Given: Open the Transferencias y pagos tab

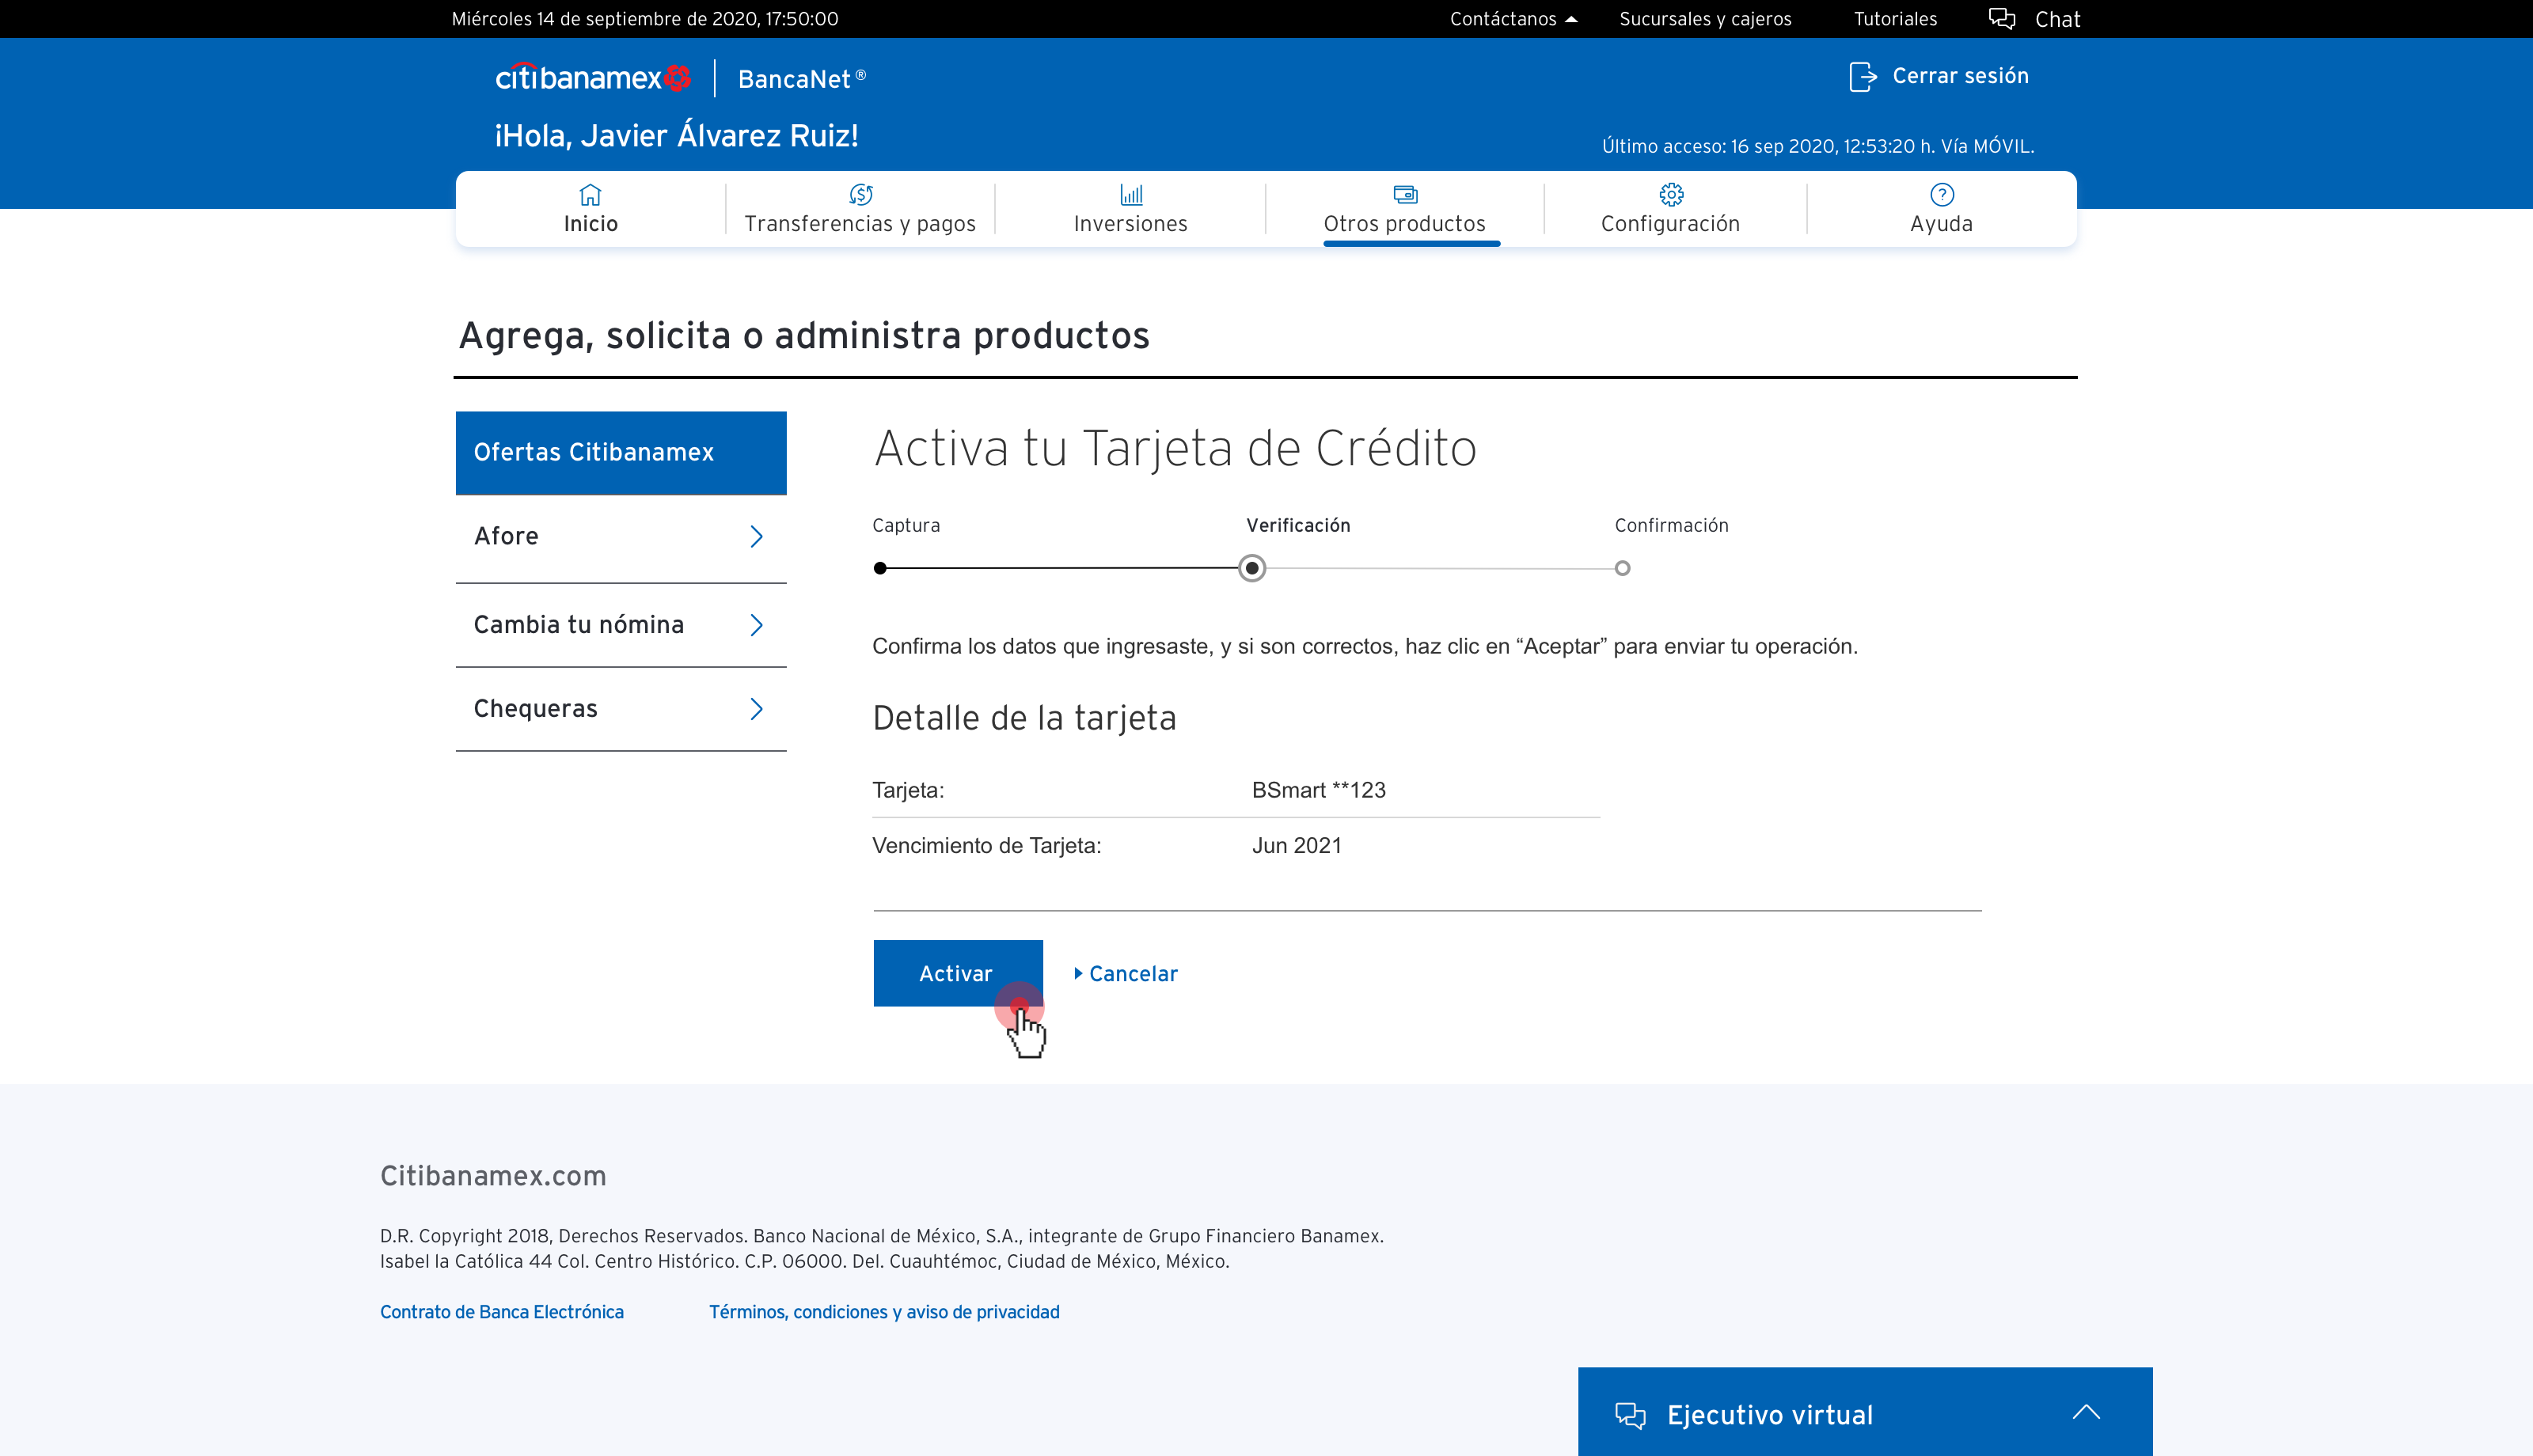Looking at the screenshot, I should pos(860,209).
